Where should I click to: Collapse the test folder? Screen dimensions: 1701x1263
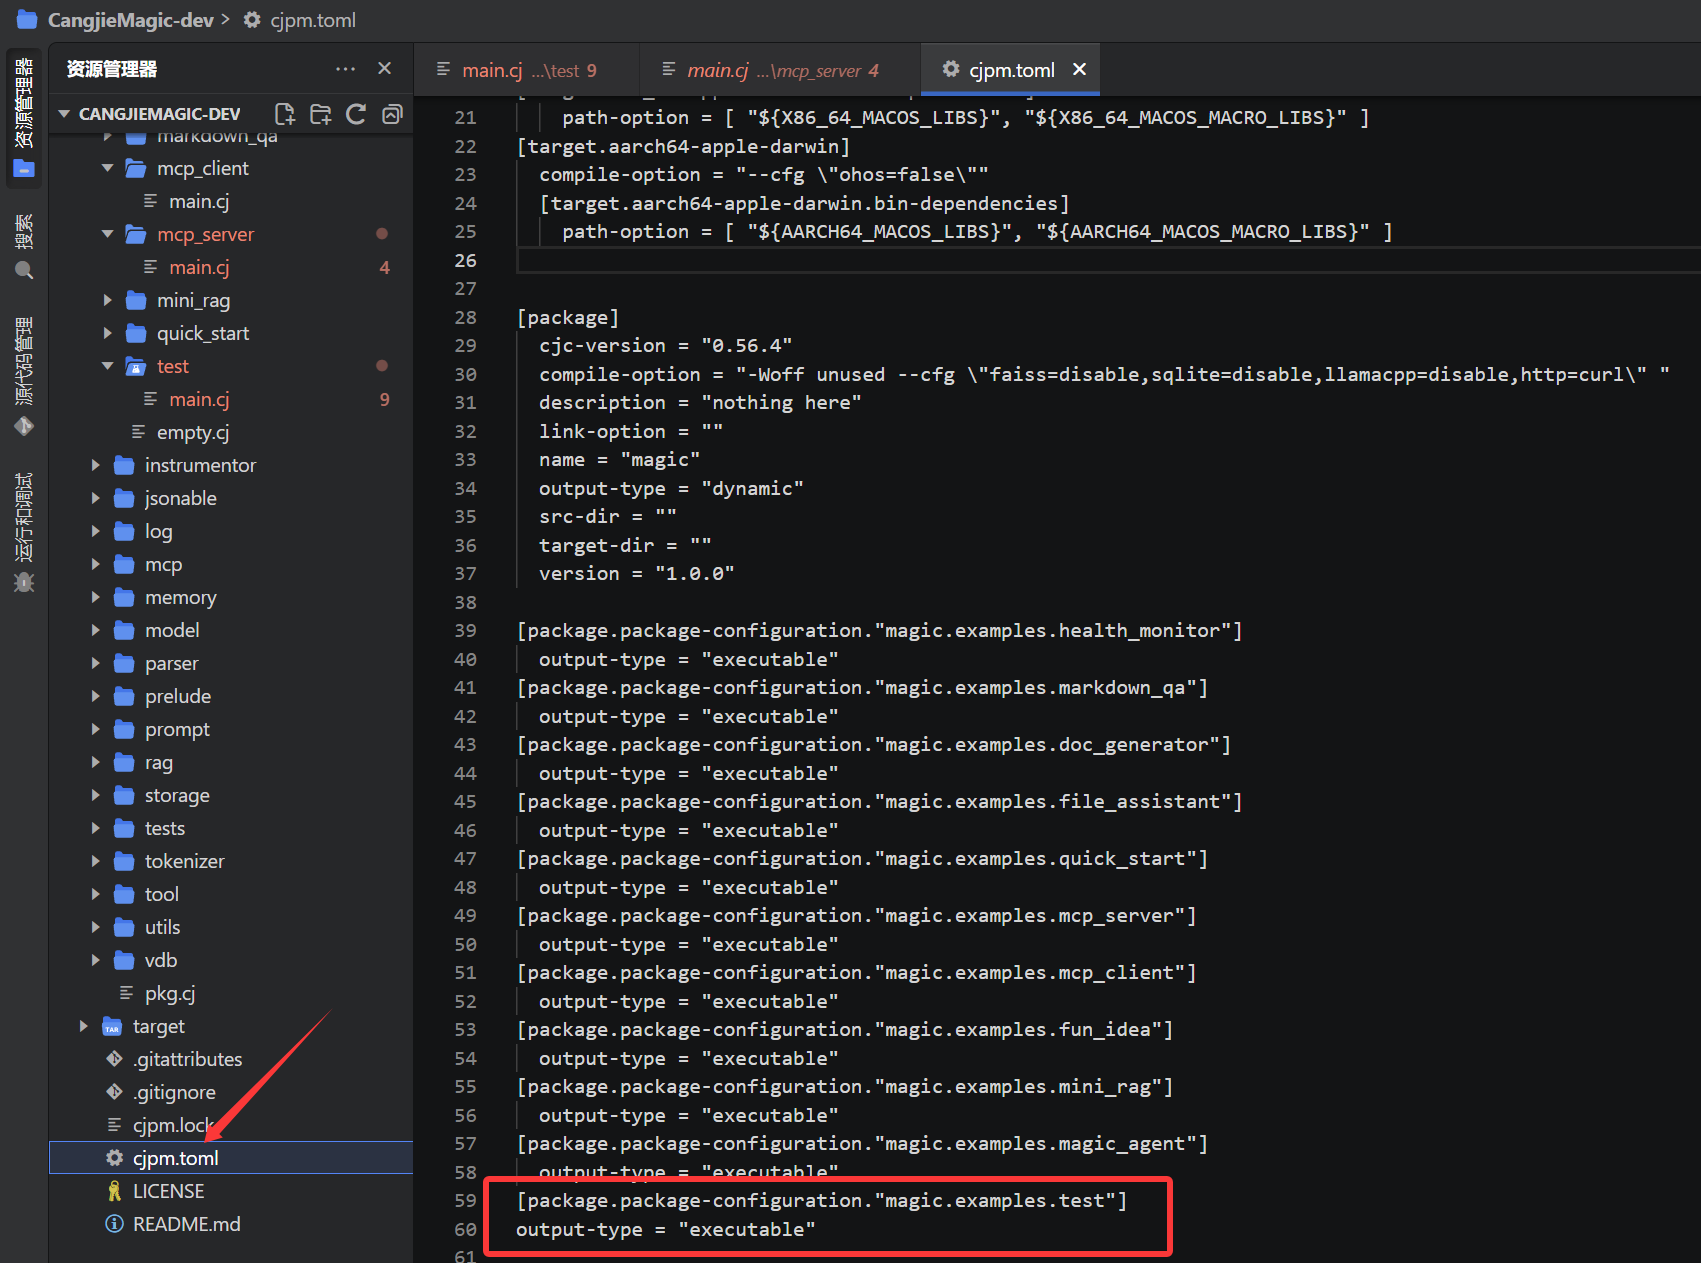click(x=108, y=366)
